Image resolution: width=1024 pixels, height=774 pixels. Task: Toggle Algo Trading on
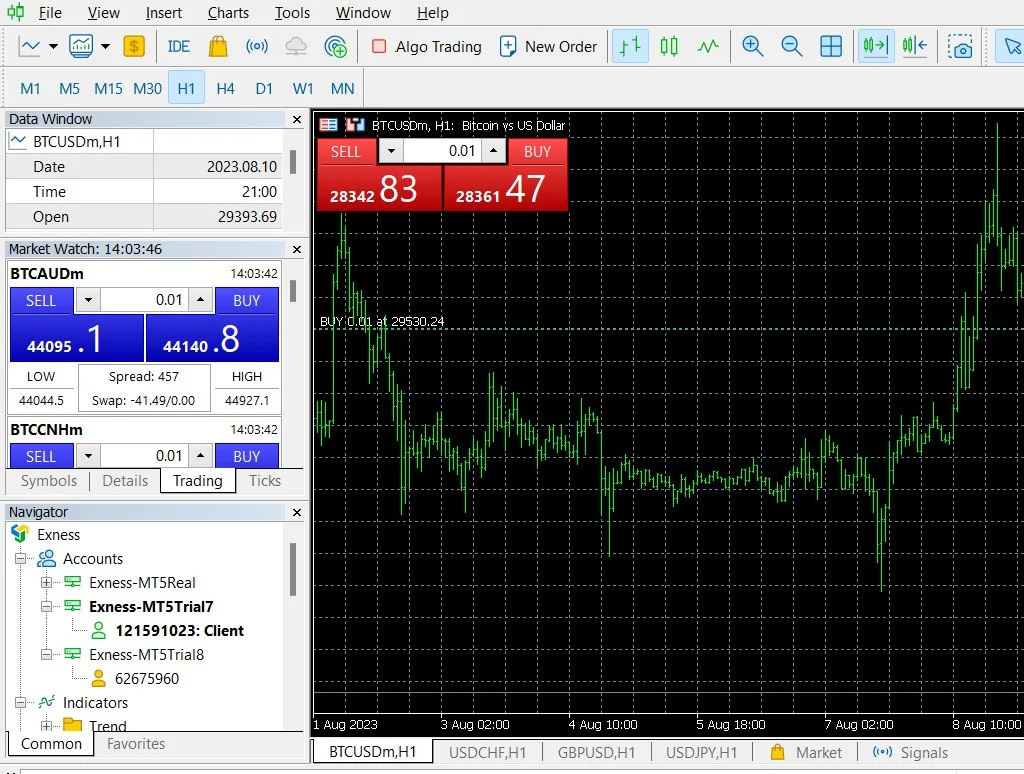tap(426, 46)
